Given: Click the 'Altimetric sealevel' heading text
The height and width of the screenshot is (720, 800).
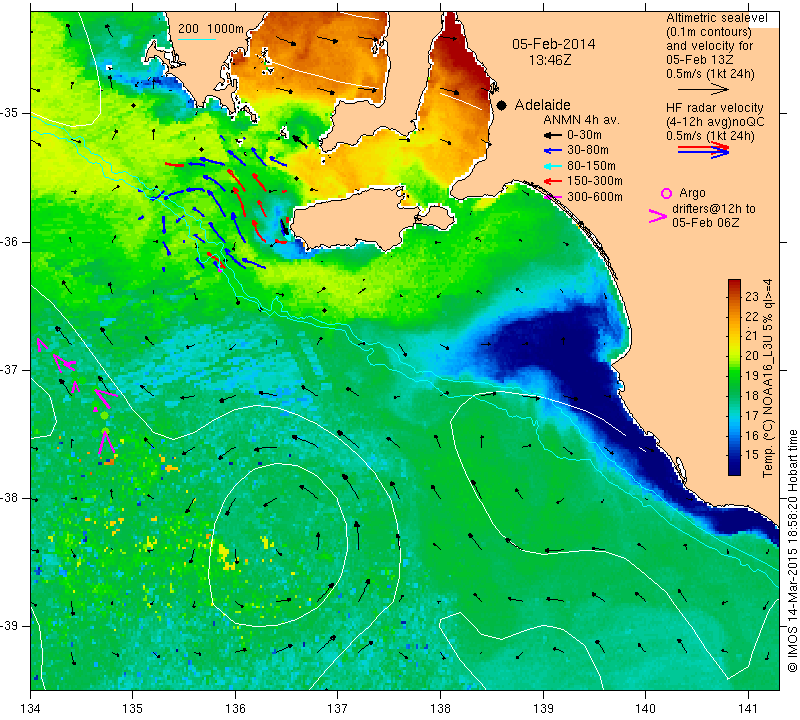Looking at the screenshot, I should (717, 18).
